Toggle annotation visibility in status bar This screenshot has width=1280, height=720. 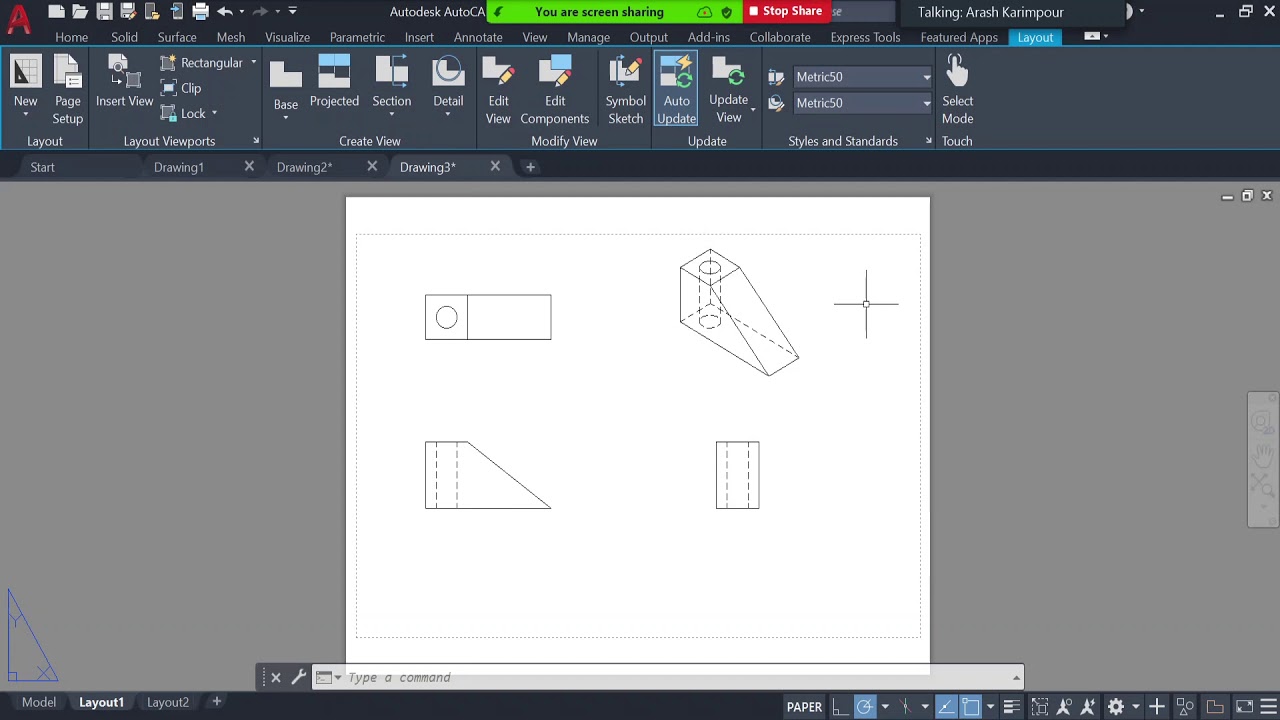(x=1064, y=707)
